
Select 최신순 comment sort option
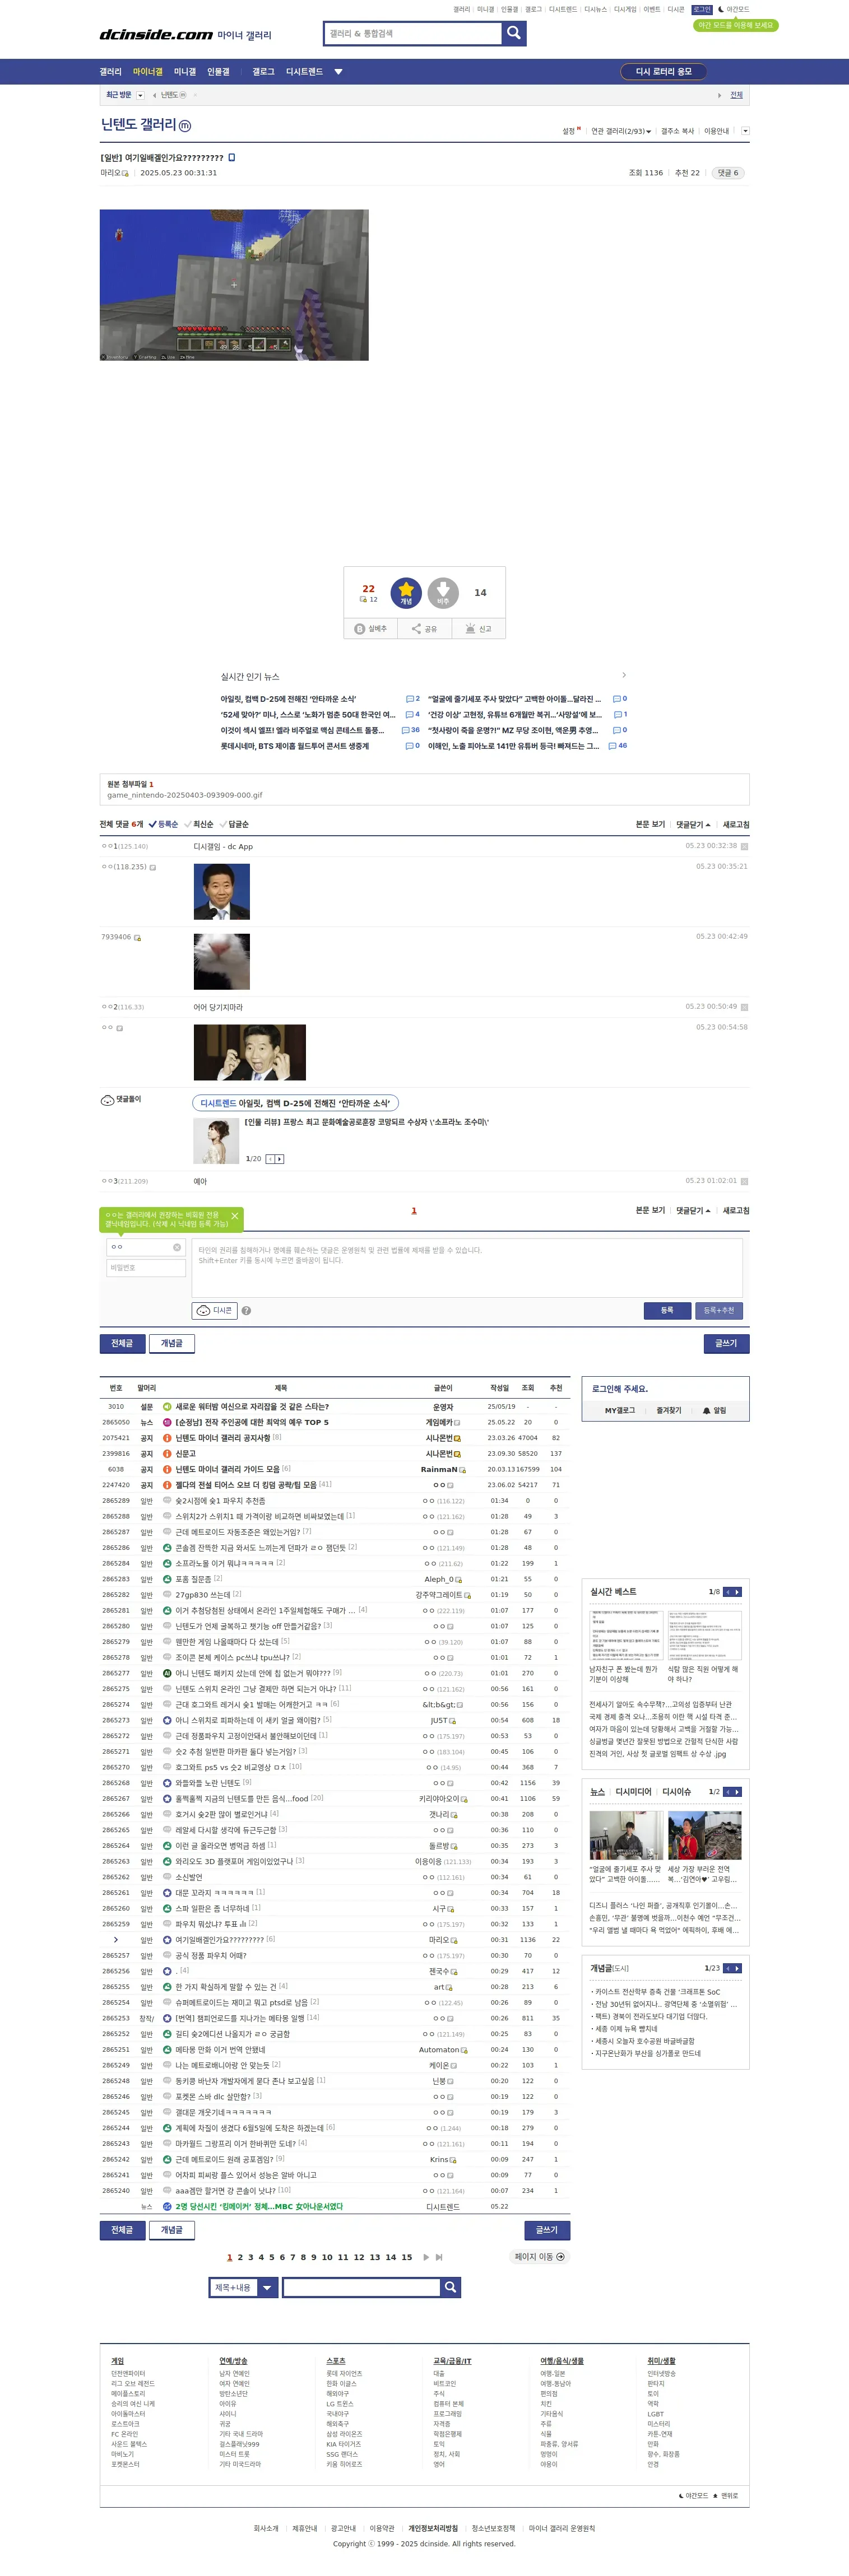point(198,824)
